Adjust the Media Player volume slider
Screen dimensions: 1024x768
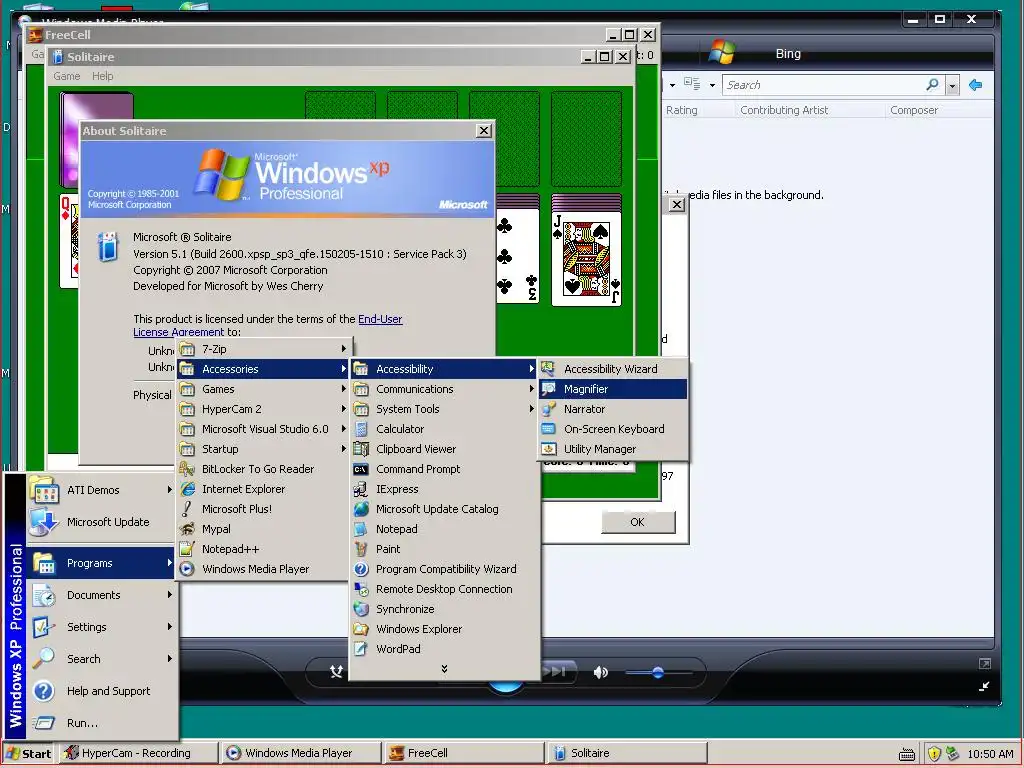658,672
